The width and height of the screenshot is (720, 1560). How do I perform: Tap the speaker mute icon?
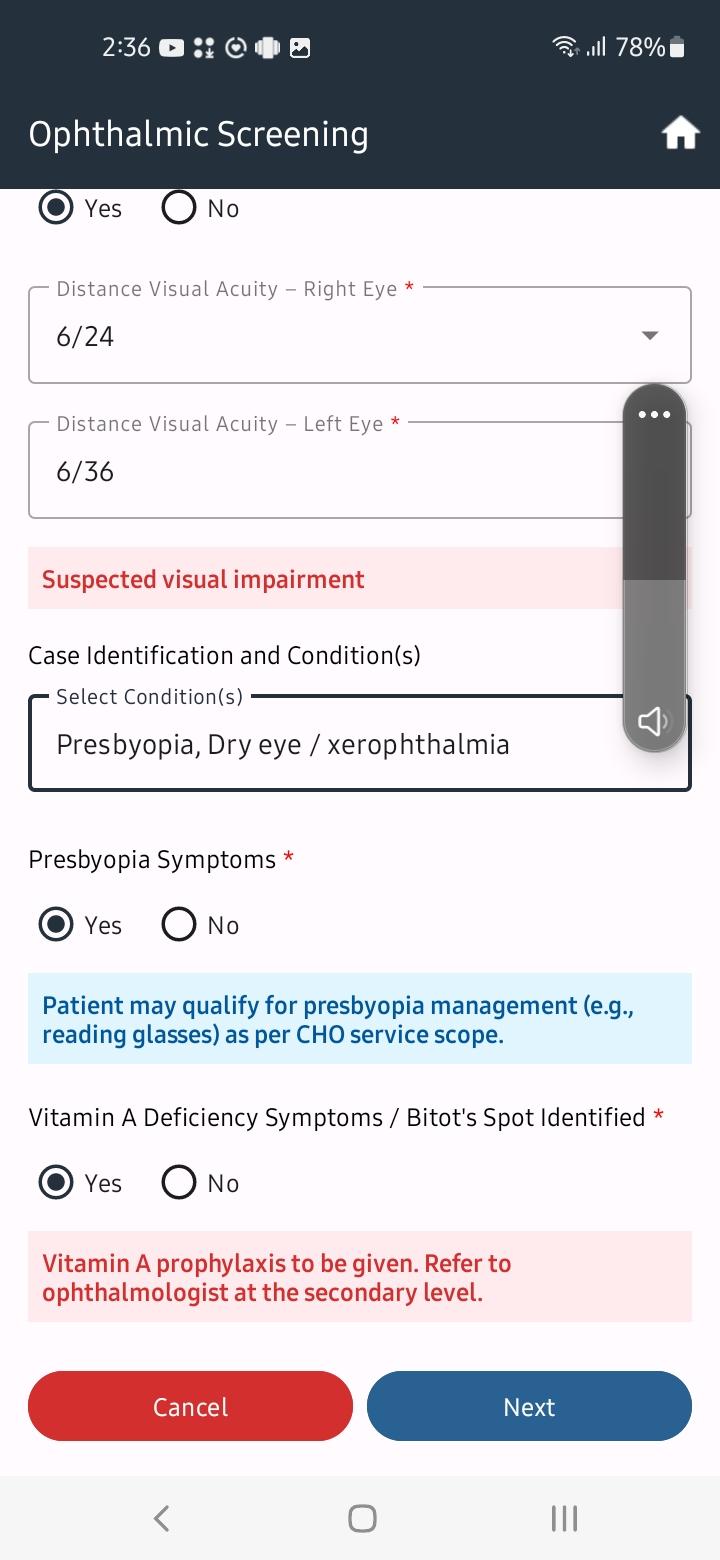[x=654, y=721]
